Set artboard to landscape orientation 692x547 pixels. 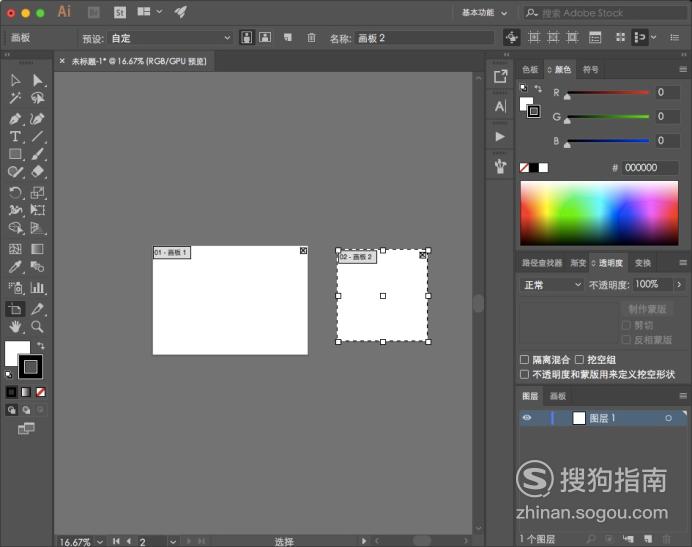(x=265, y=38)
